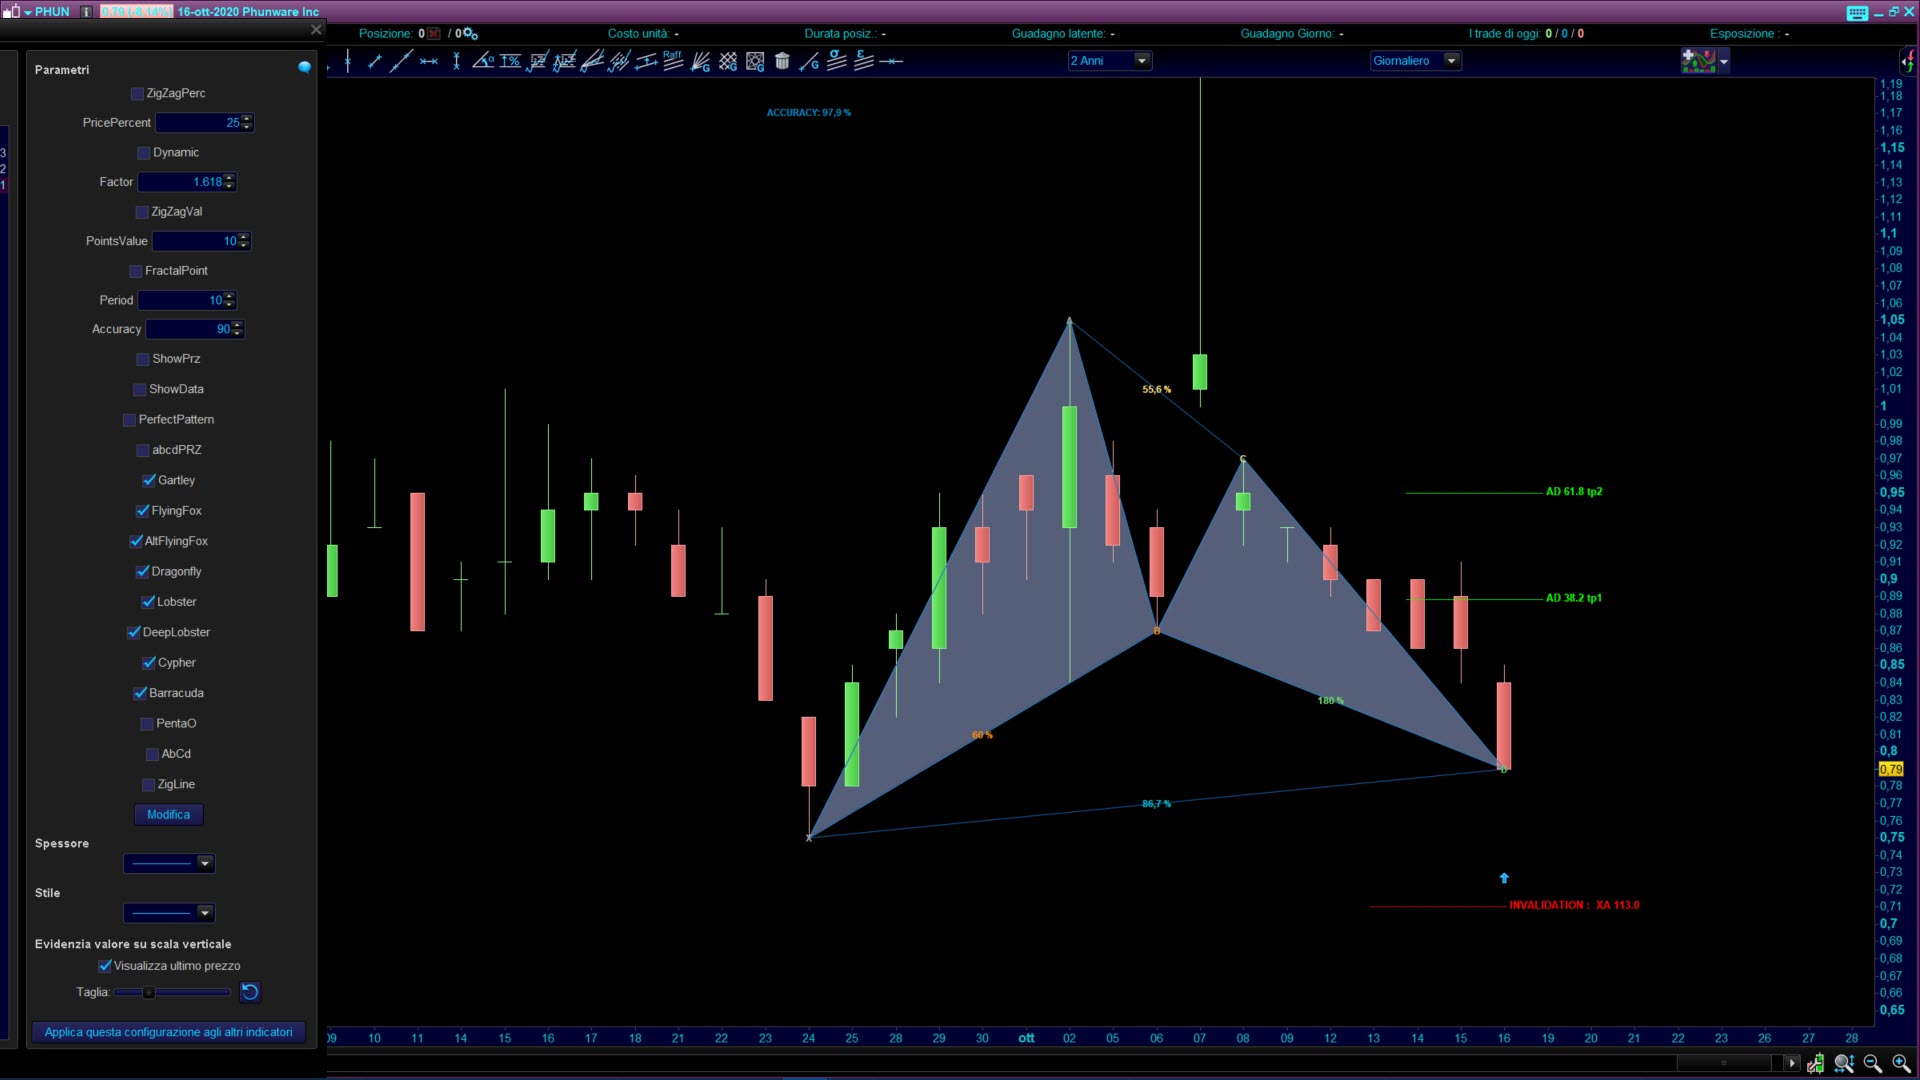Open candlestick chart settings wrench icon
This screenshot has height=1080, width=1920.
[x=1816, y=1063]
